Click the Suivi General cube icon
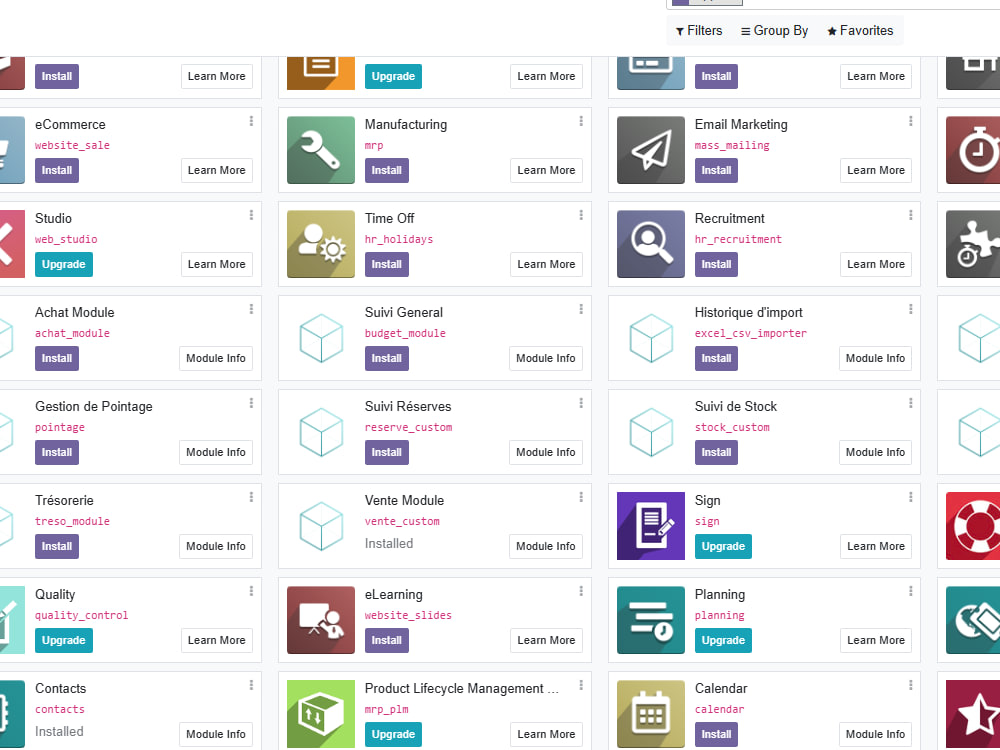The image size is (1000, 750). tap(321, 338)
